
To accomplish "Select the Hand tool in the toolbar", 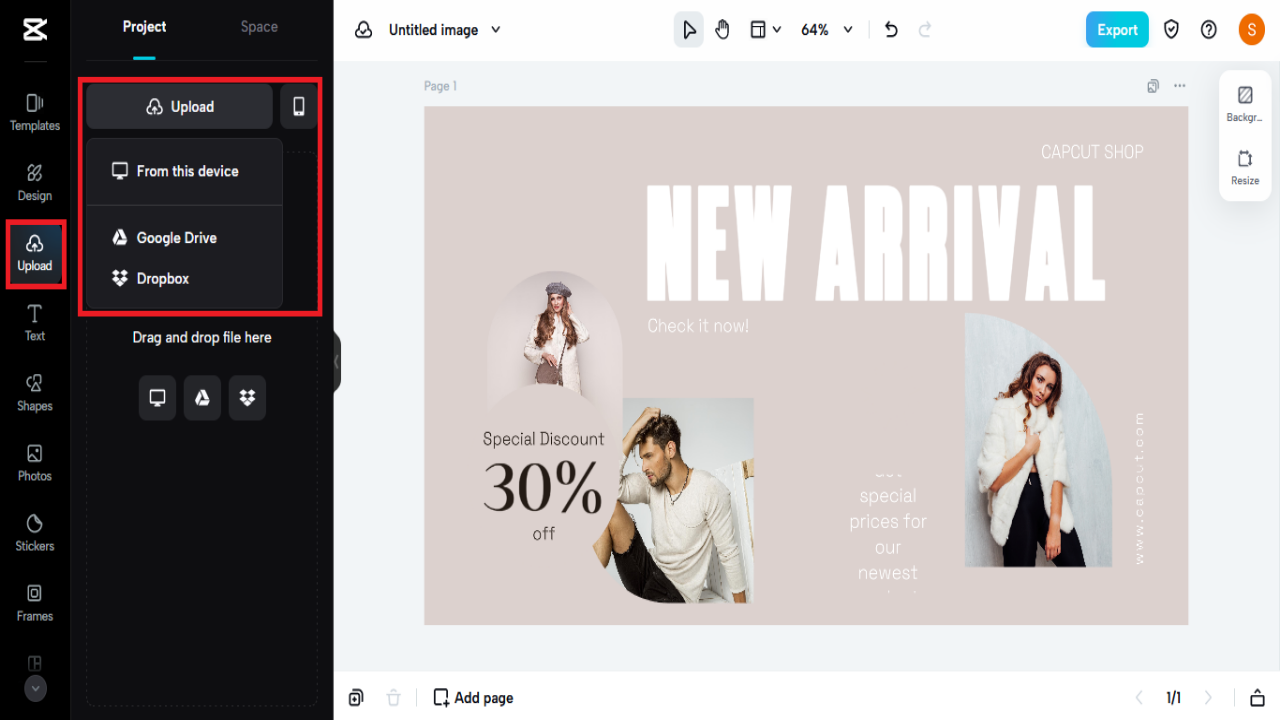I will 722,29.
